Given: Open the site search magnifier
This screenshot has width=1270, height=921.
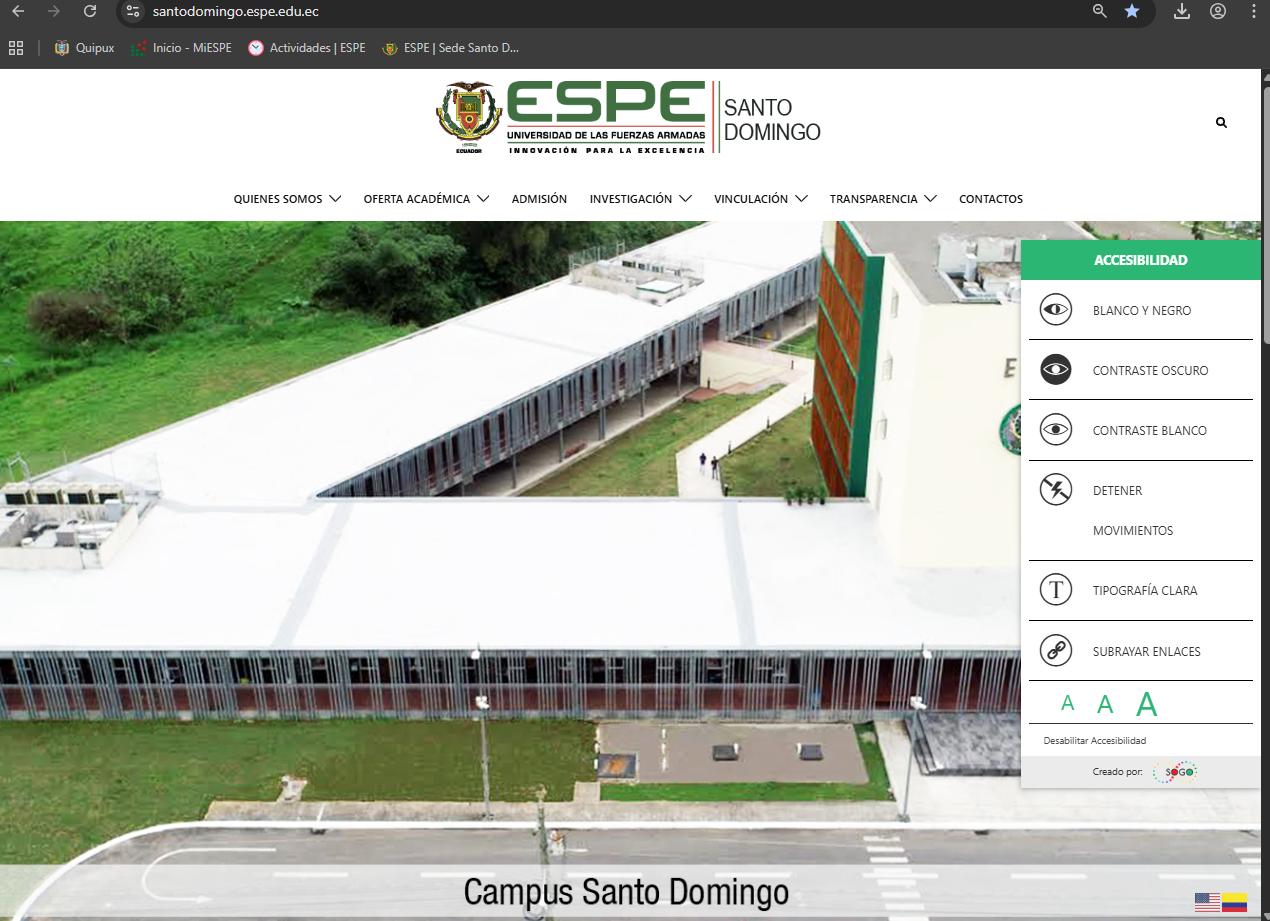Looking at the screenshot, I should (x=1221, y=122).
